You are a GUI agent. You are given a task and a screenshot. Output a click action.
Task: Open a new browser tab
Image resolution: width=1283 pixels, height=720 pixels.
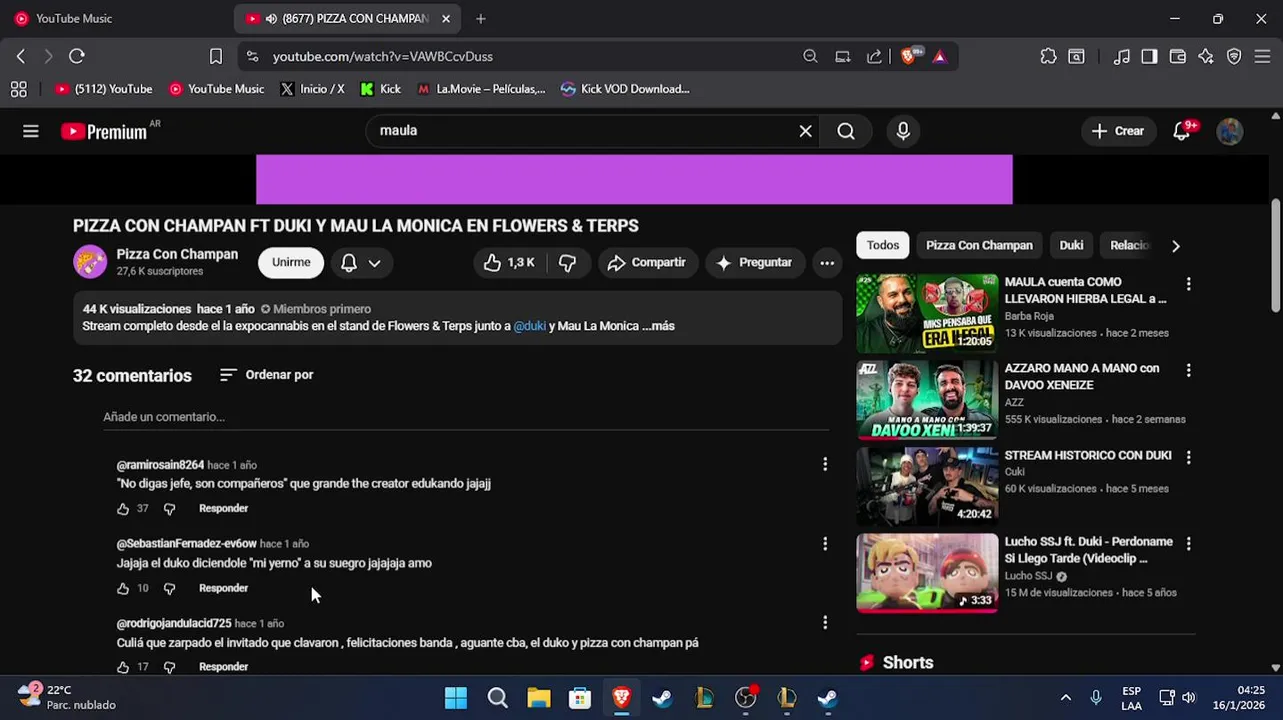click(x=480, y=18)
